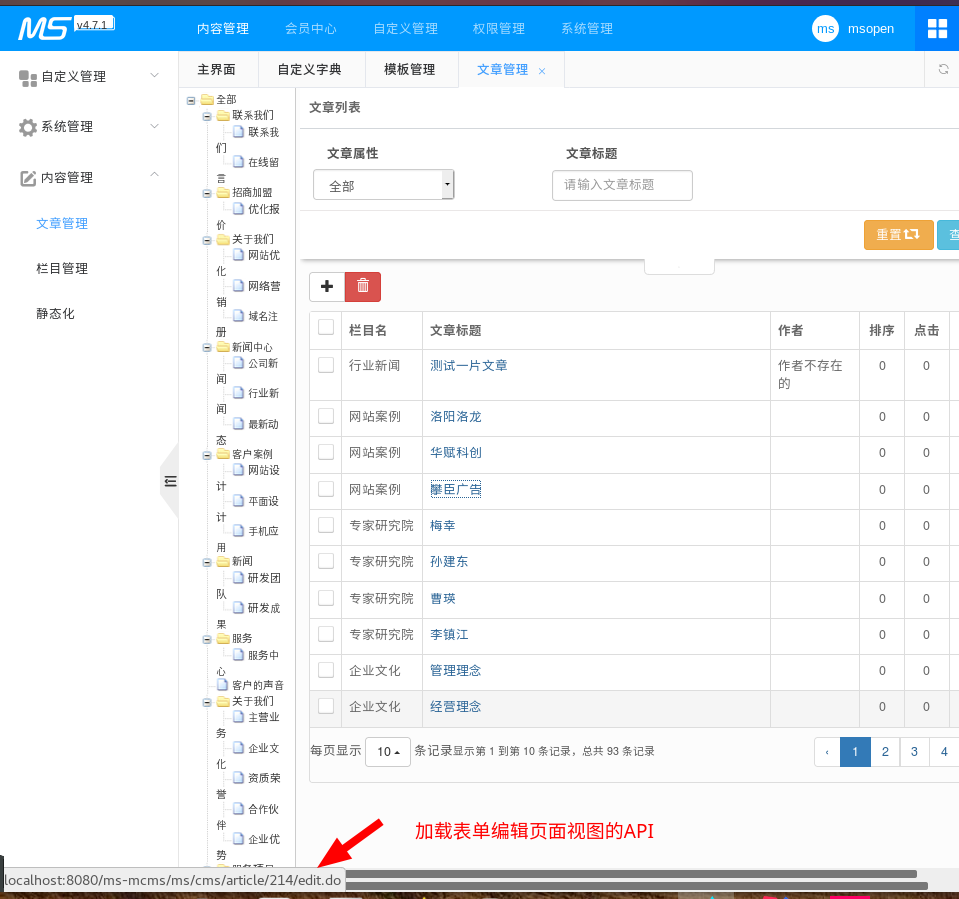Click the msopen username in the header
The image size is (959, 899).
[870, 29]
